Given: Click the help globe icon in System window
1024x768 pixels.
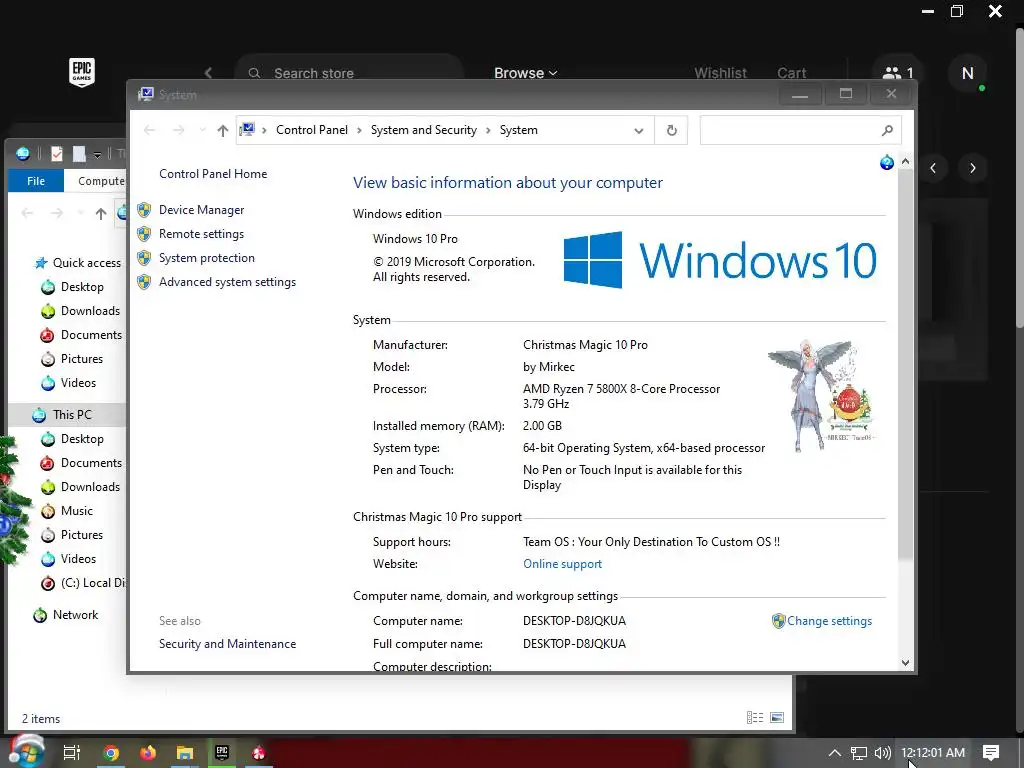Looking at the screenshot, I should point(886,162).
